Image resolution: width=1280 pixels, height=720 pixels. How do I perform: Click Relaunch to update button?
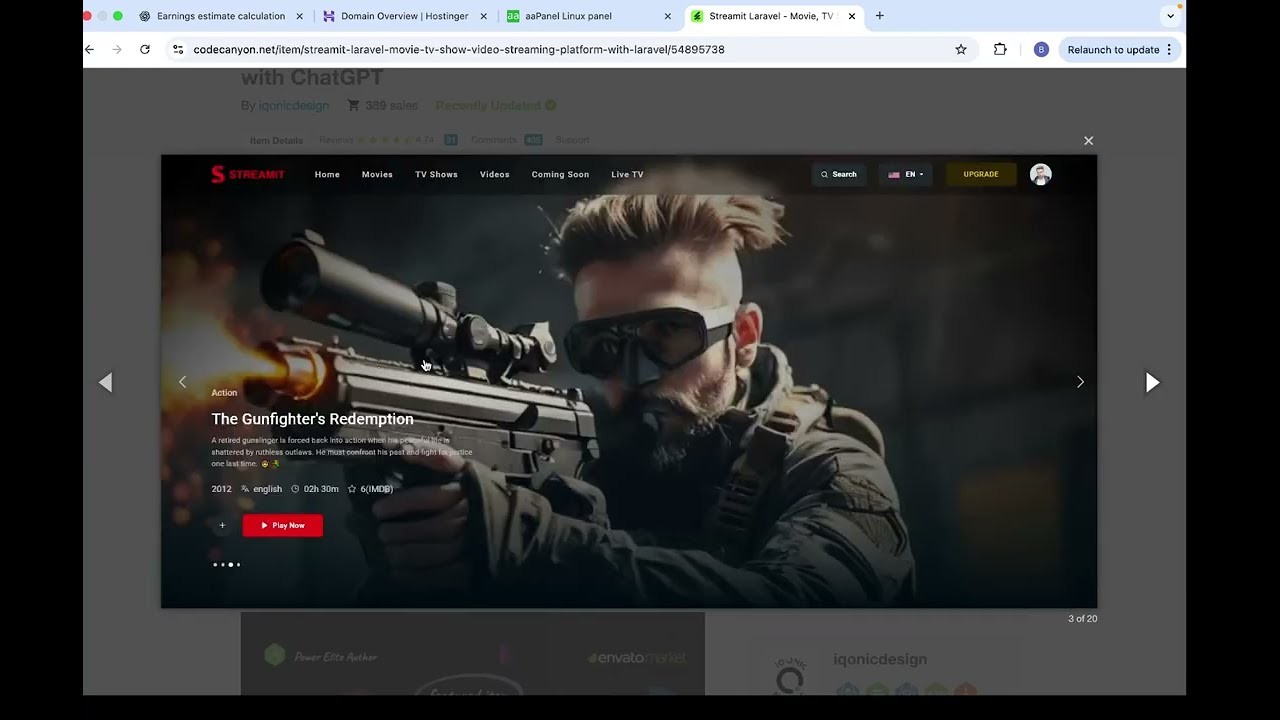coord(1113,49)
